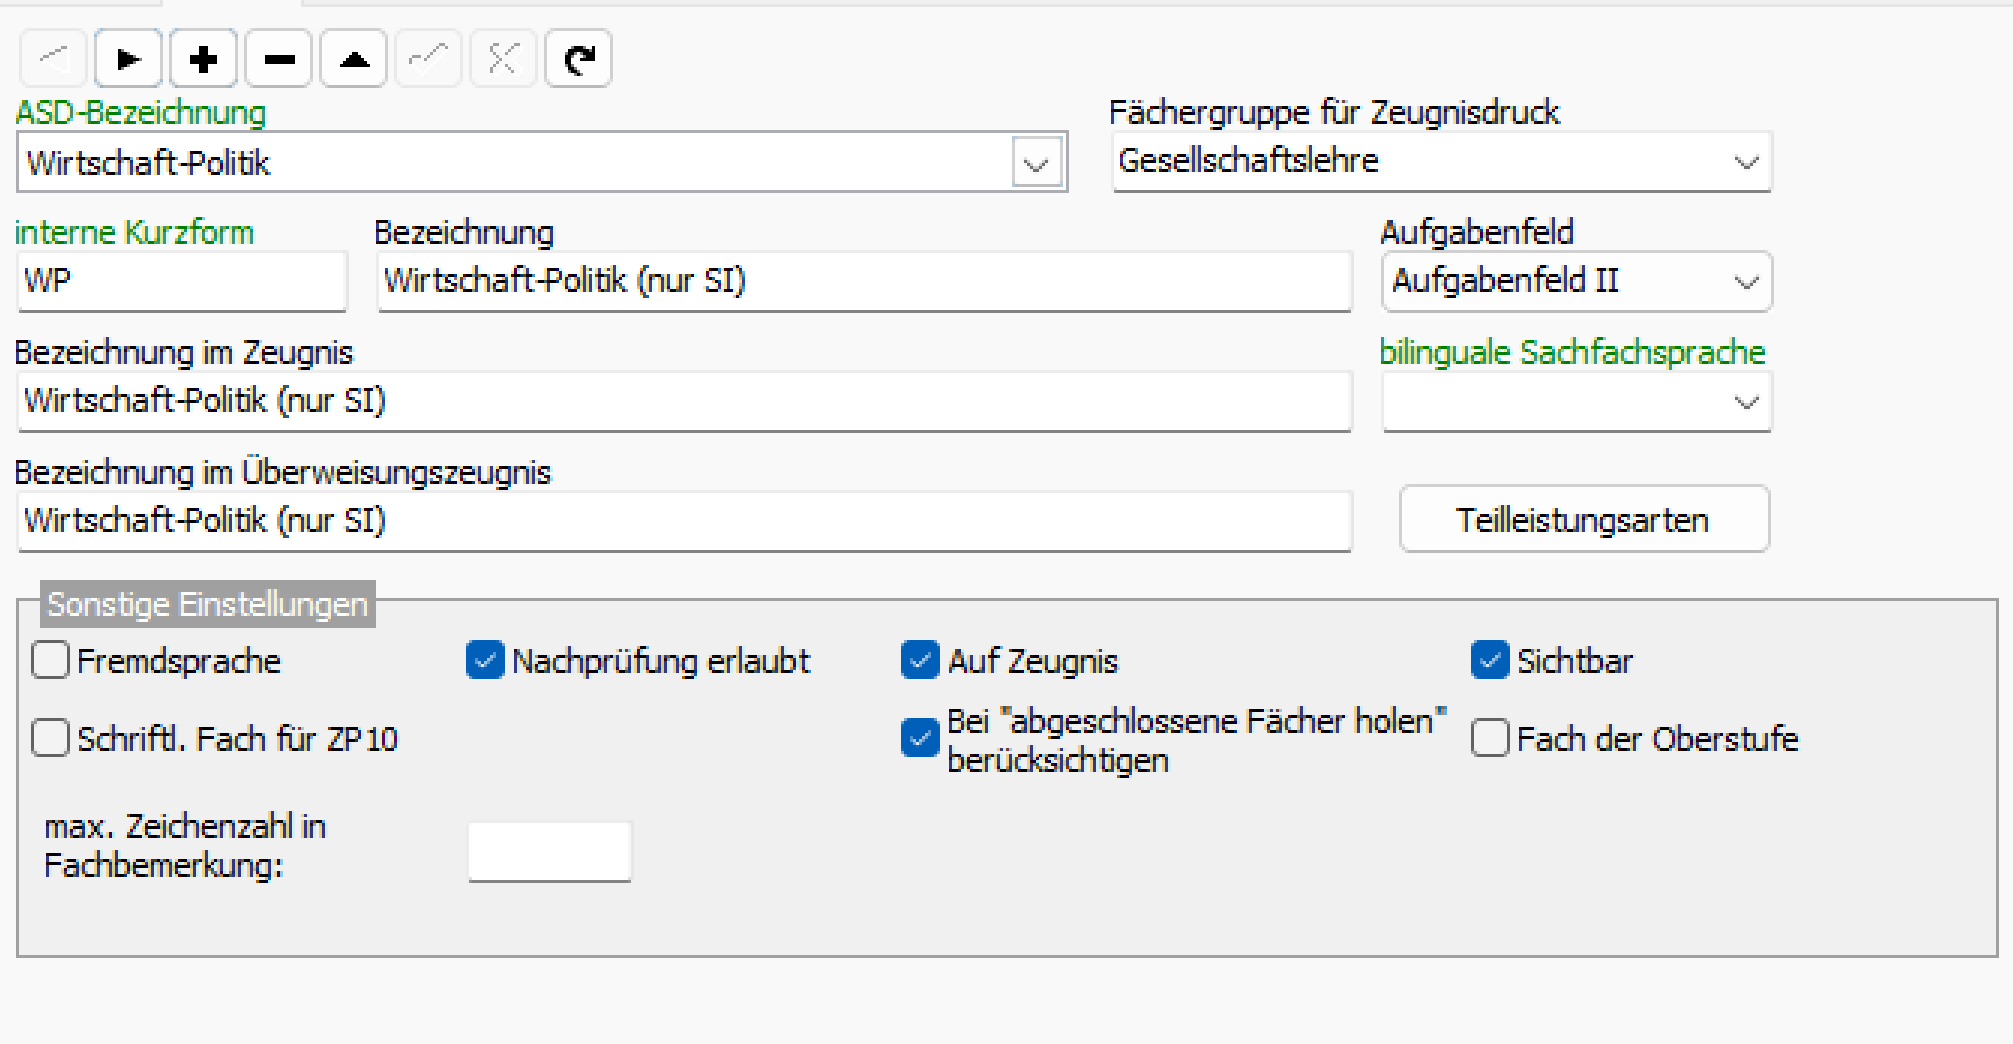Click Bezeichnung input field
This screenshot has width=2013, height=1044.
(865, 281)
